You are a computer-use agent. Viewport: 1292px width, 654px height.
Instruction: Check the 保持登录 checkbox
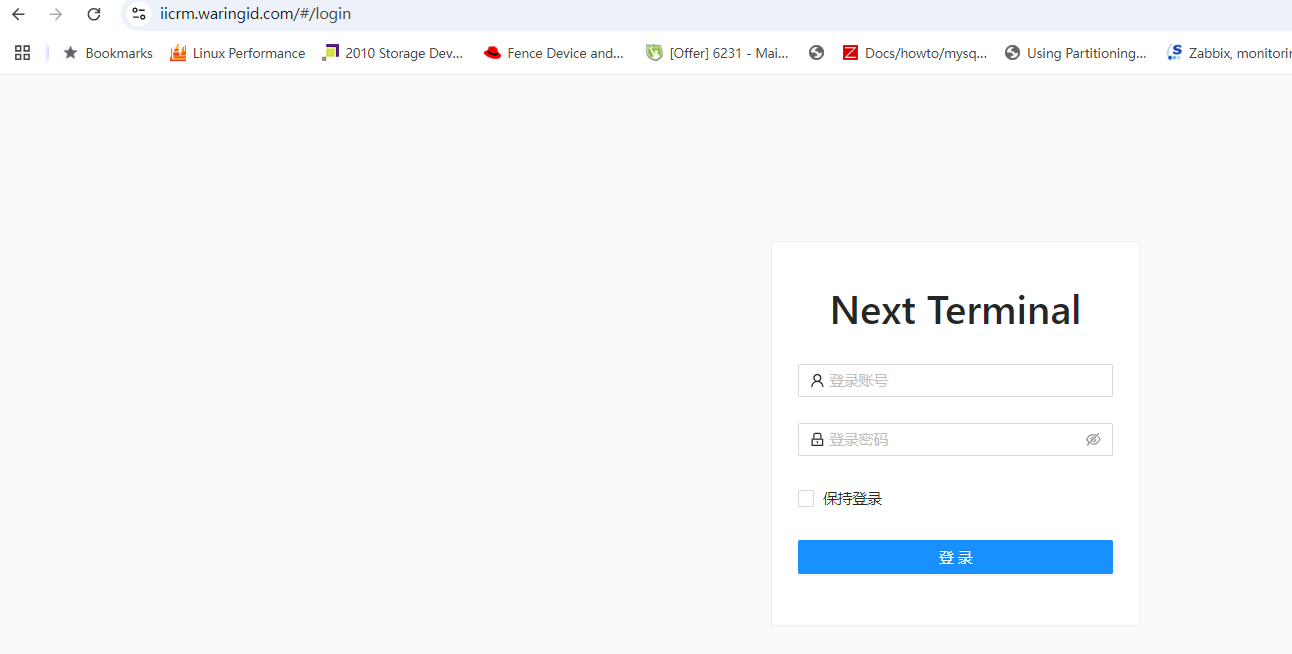pyautogui.click(x=806, y=499)
